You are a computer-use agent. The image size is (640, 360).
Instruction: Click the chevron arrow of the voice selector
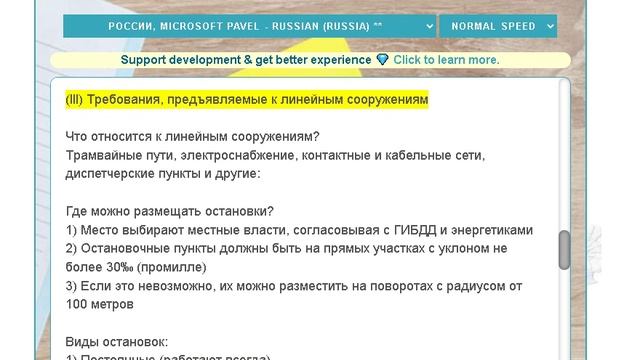(429, 27)
